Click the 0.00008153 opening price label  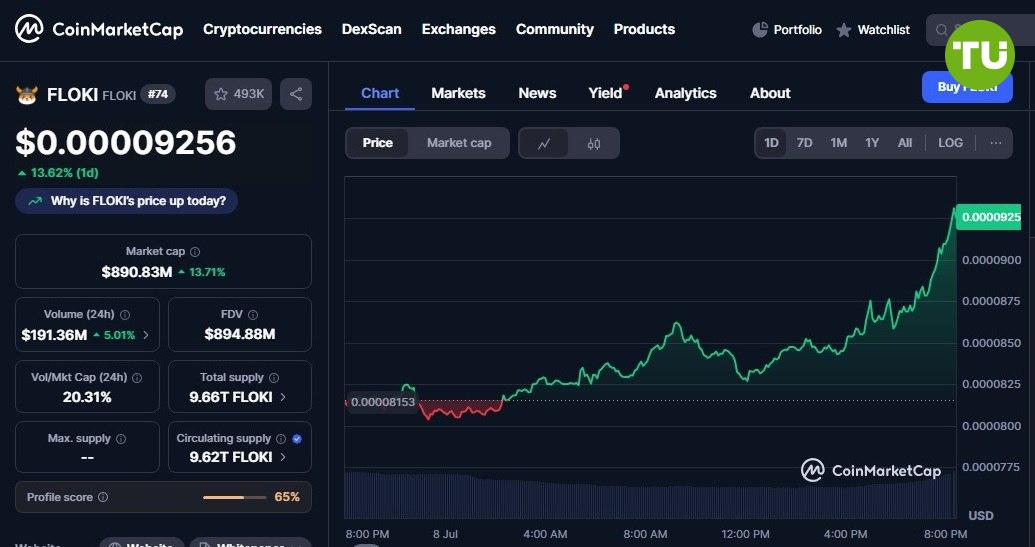pos(383,402)
